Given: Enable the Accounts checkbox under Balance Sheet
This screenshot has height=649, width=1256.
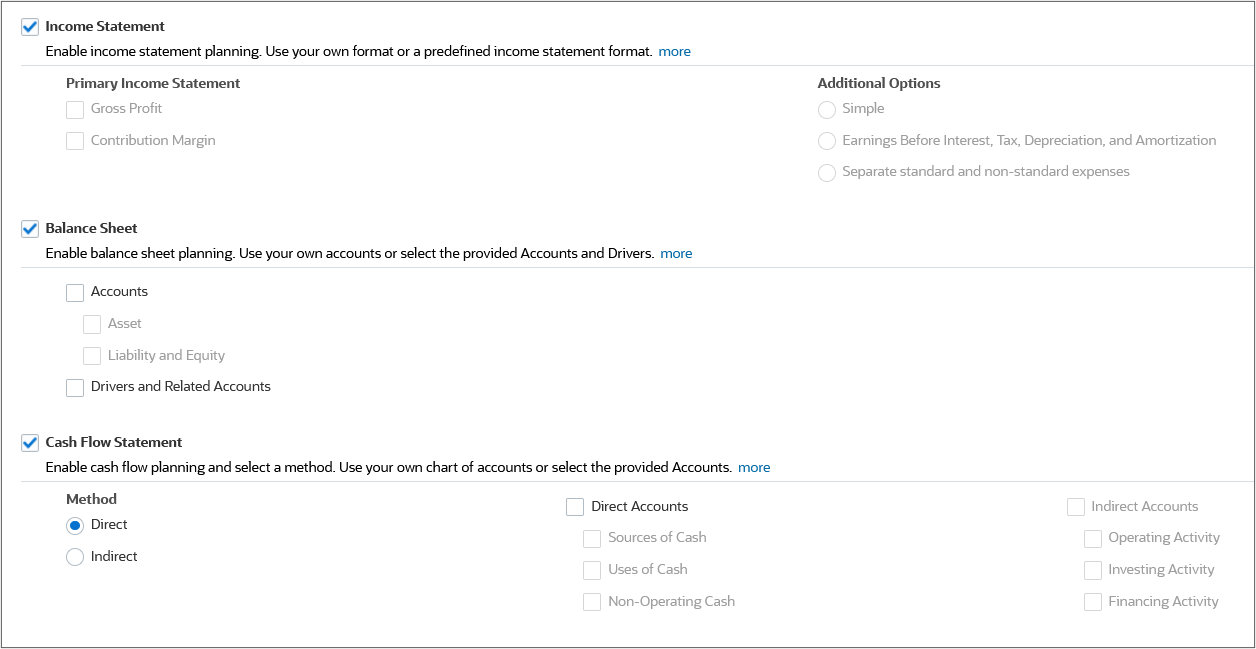Looking at the screenshot, I should (x=74, y=292).
